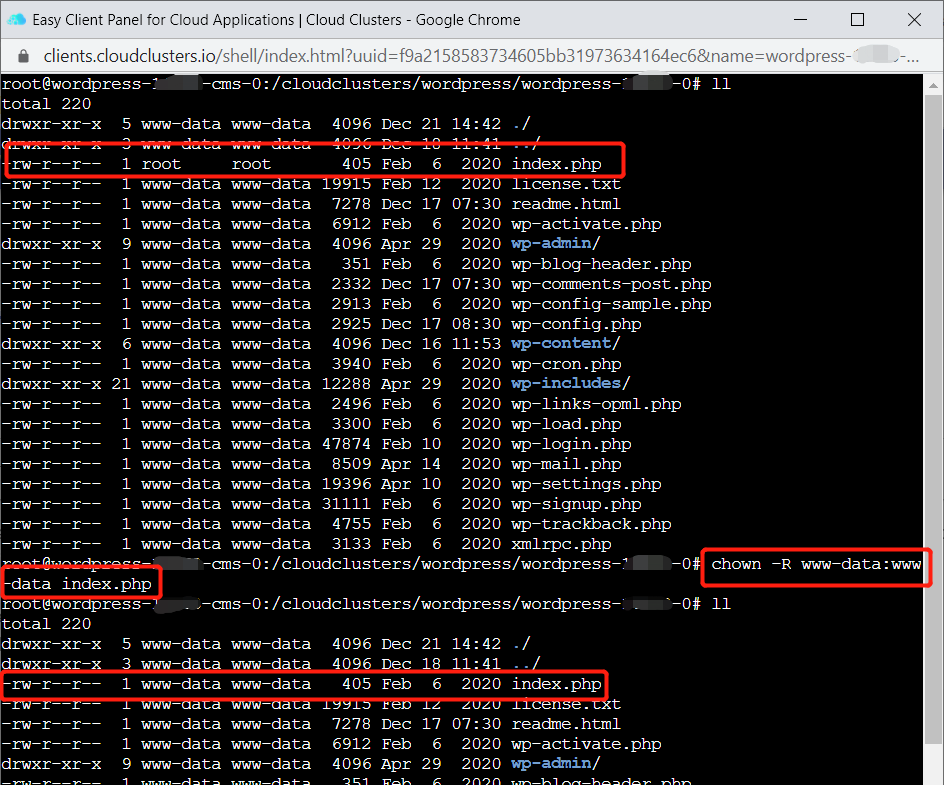Click the root-owned index.php listing line
944x785 pixels.
[312, 164]
